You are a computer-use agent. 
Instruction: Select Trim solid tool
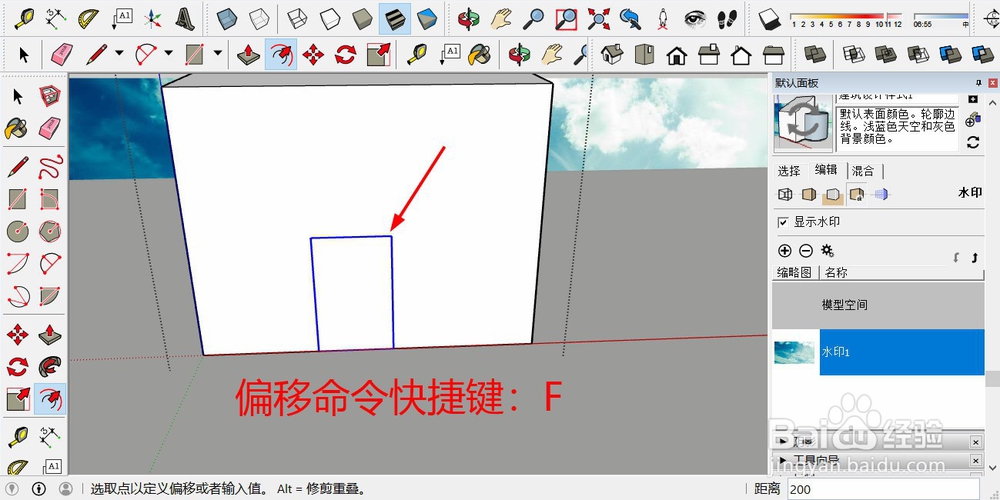[950, 54]
